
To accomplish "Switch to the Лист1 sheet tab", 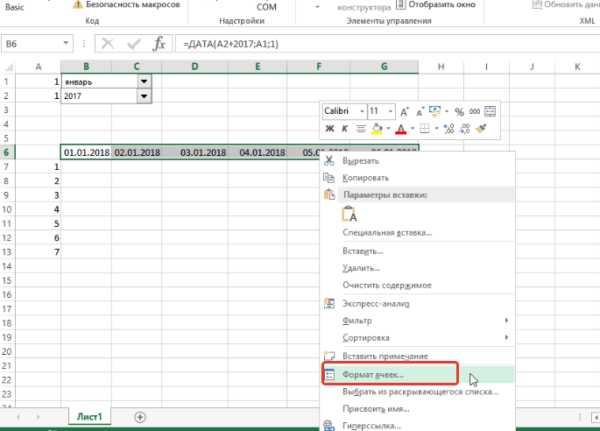I will coord(91,416).
